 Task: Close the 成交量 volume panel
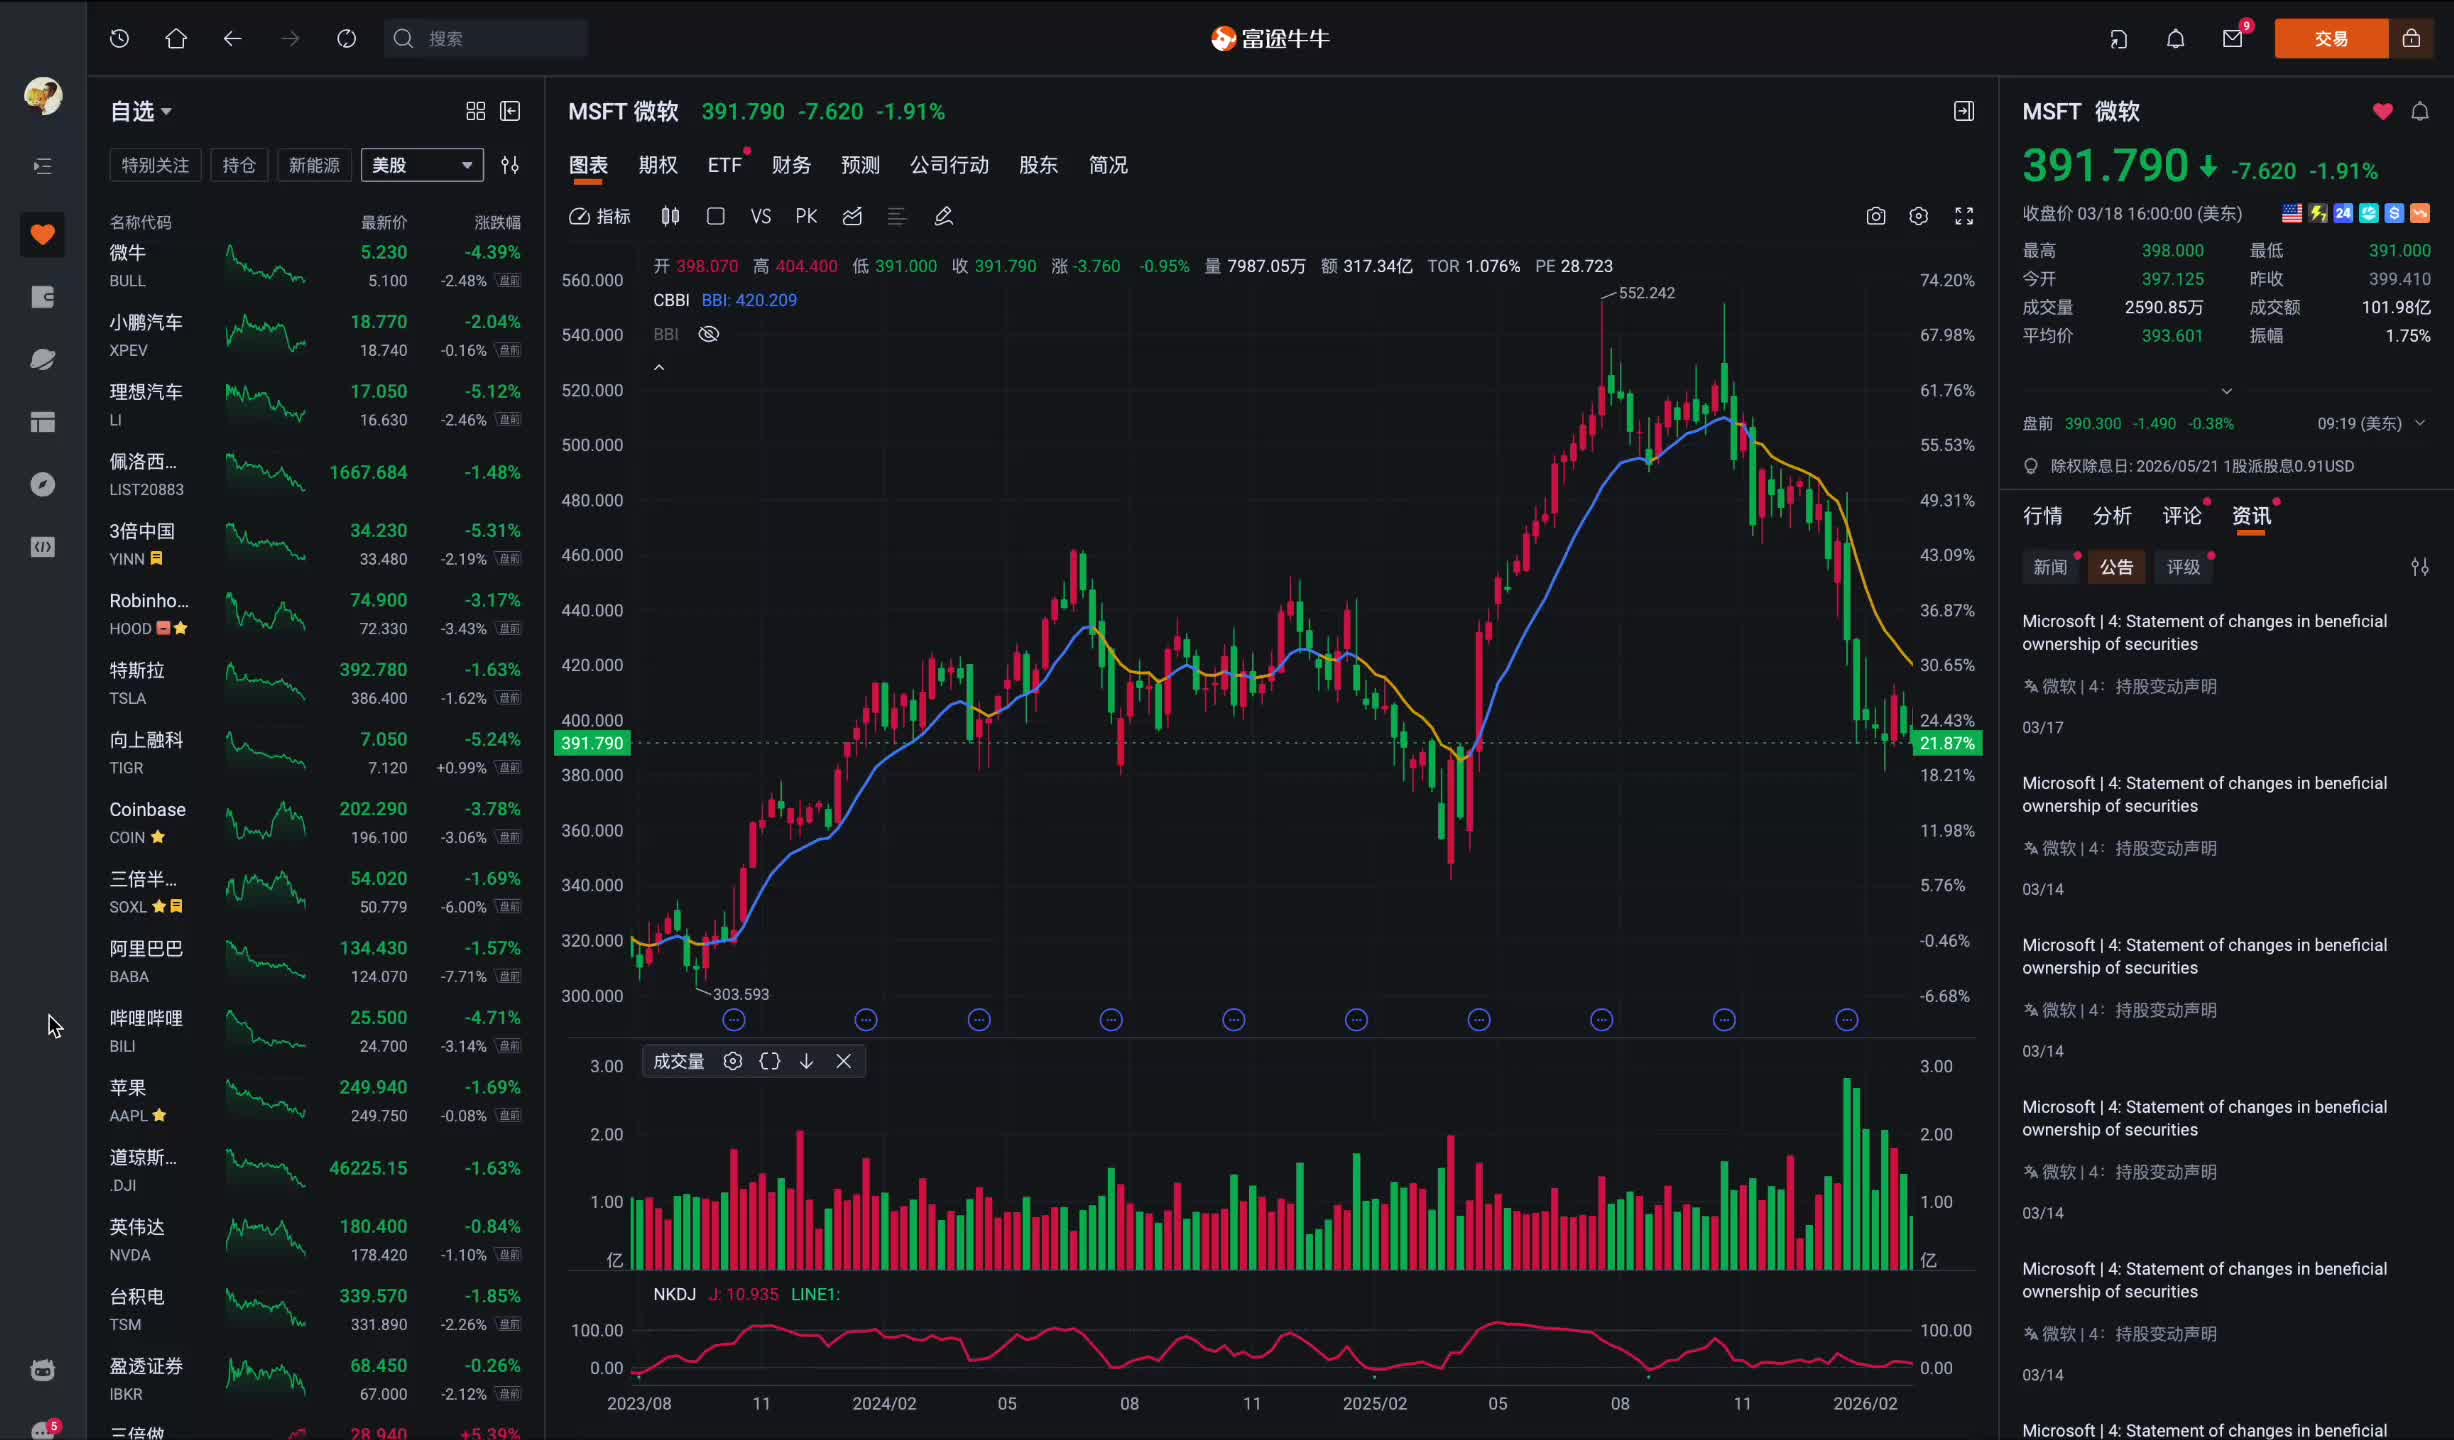[x=844, y=1062]
